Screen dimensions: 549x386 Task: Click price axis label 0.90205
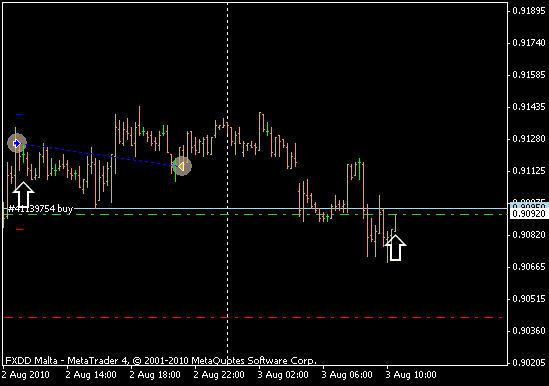pos(529,363)
